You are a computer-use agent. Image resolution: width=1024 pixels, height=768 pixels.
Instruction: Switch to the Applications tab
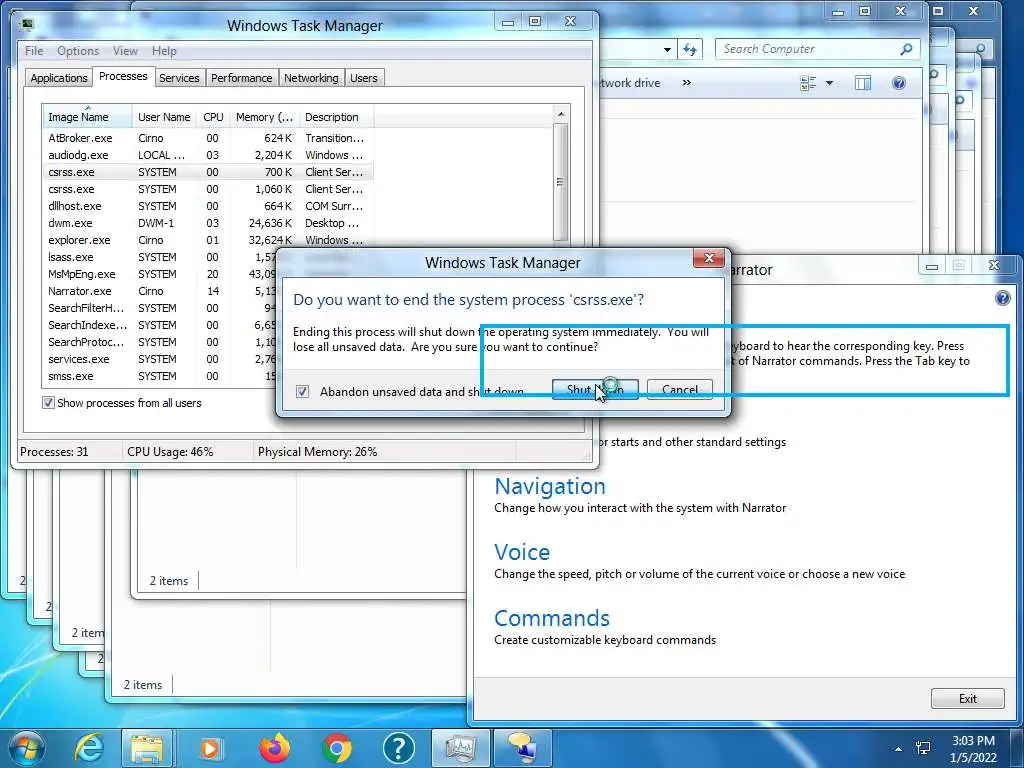click(59, 78)
